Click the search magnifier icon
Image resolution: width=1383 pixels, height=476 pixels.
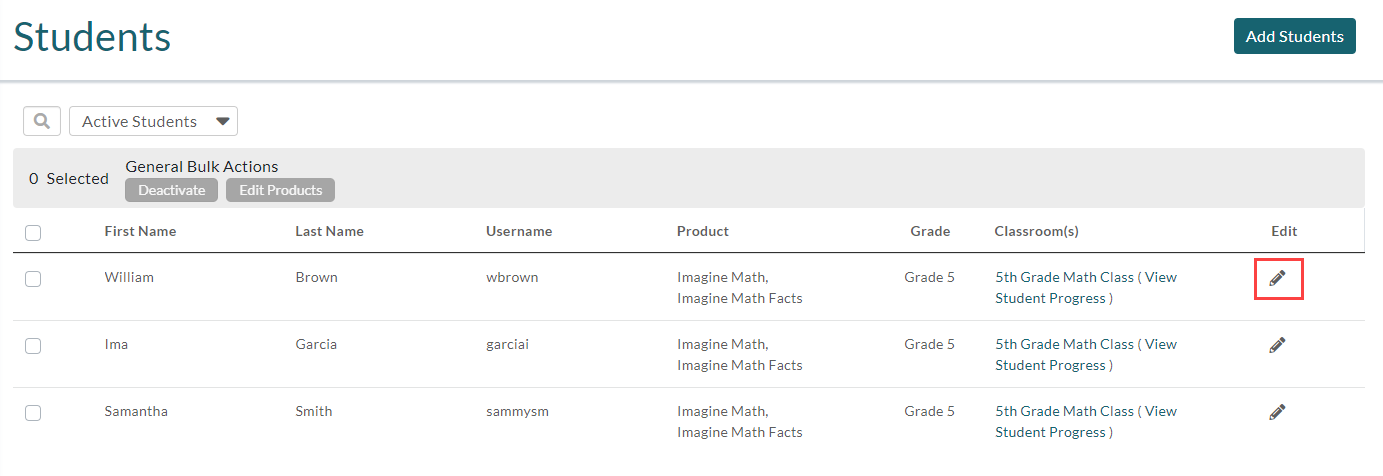(x=42, y=121)
